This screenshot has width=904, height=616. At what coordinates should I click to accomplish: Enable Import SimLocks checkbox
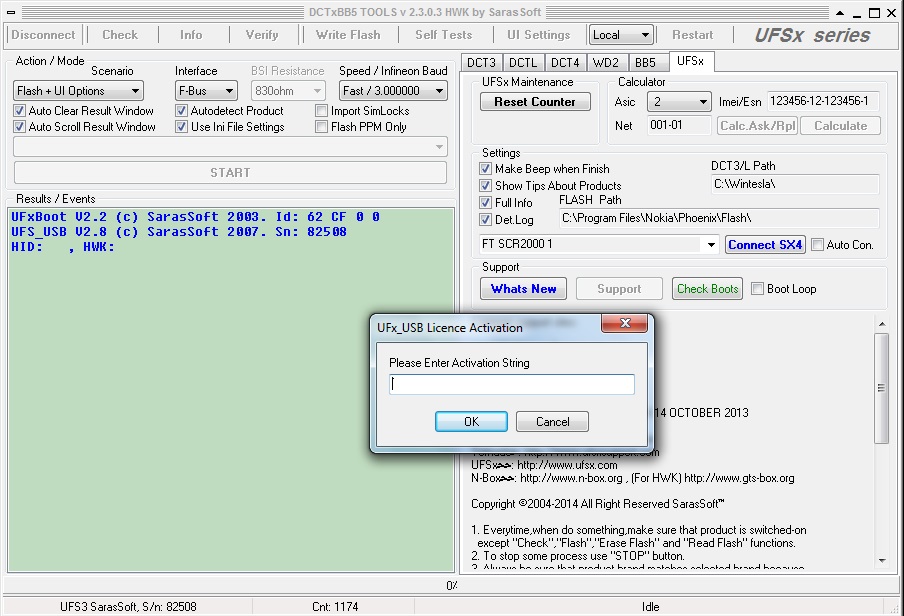pos(322,111)
